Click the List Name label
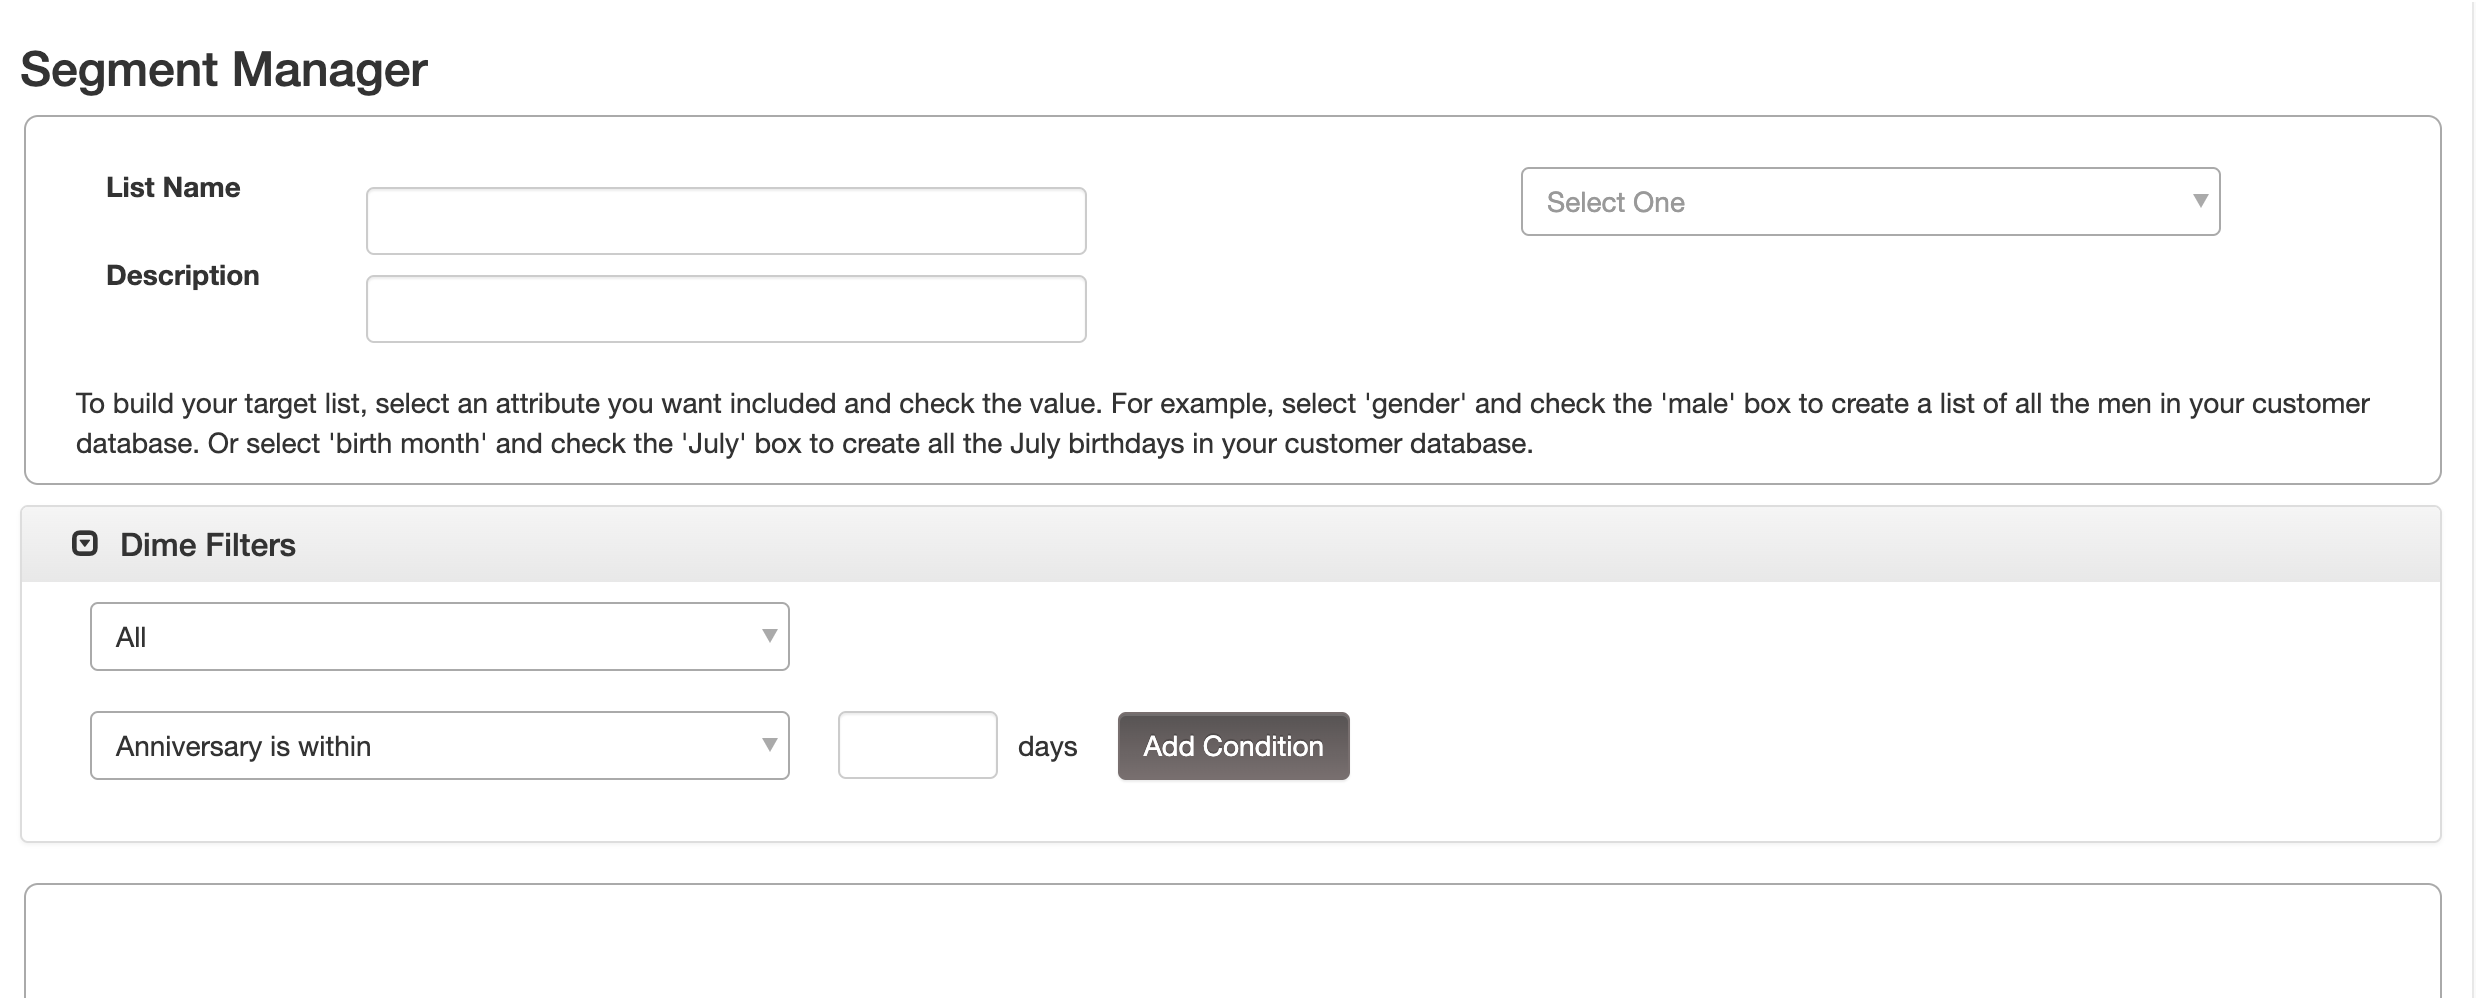2476x998 pixels. [173, 188]
